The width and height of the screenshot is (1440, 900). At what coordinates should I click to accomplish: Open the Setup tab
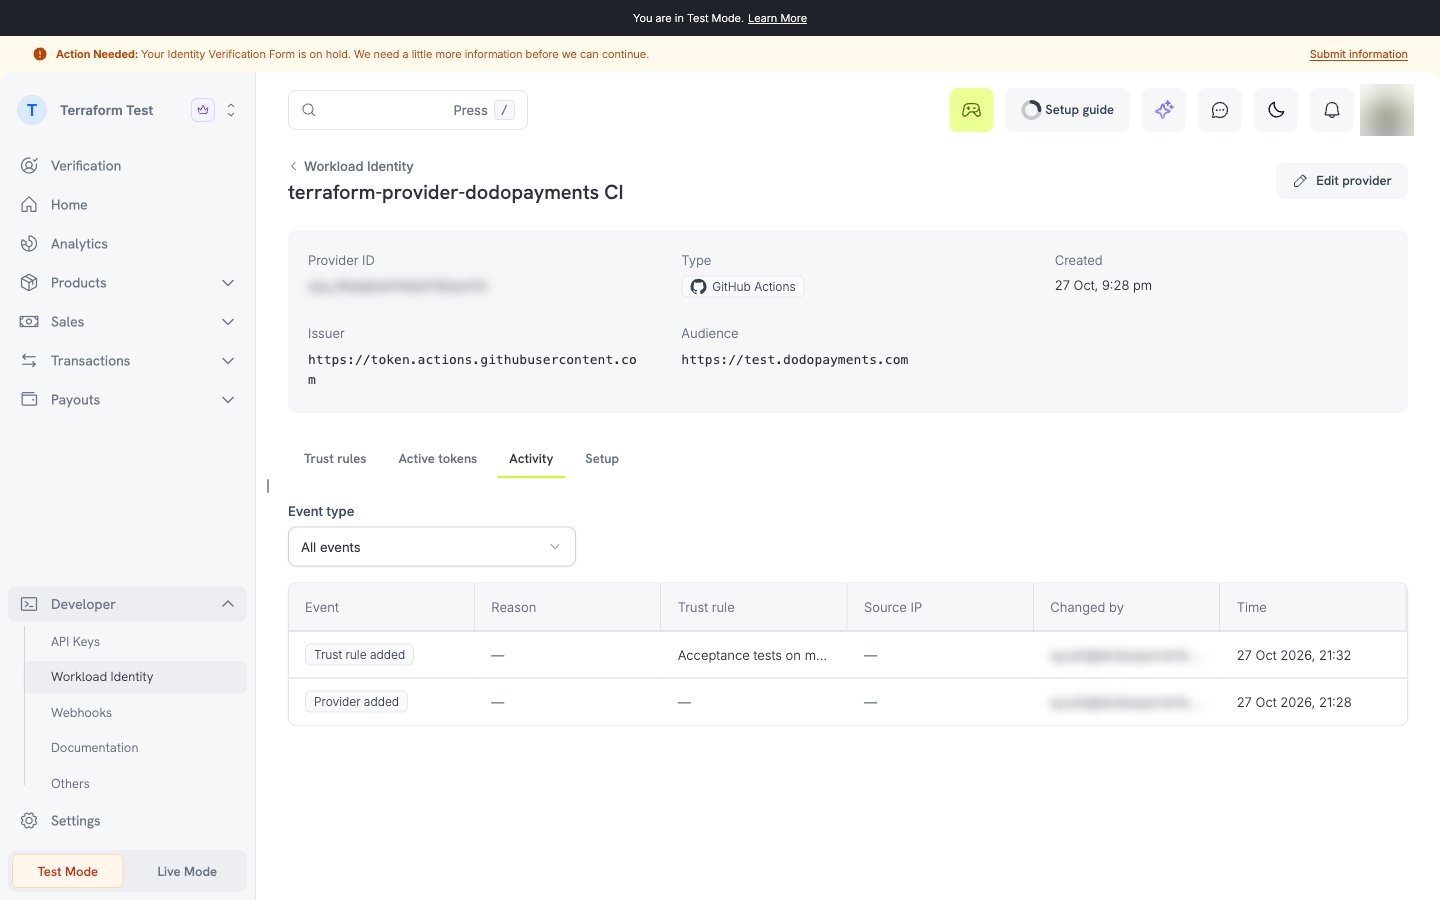(602, 459)
